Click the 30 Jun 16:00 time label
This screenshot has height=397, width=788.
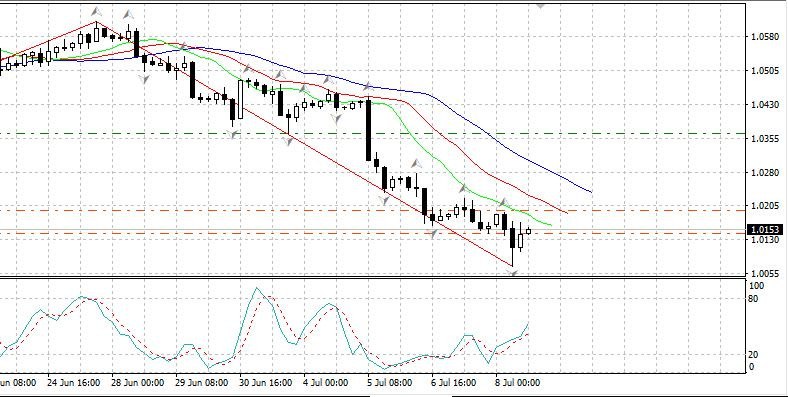(266, 383)
